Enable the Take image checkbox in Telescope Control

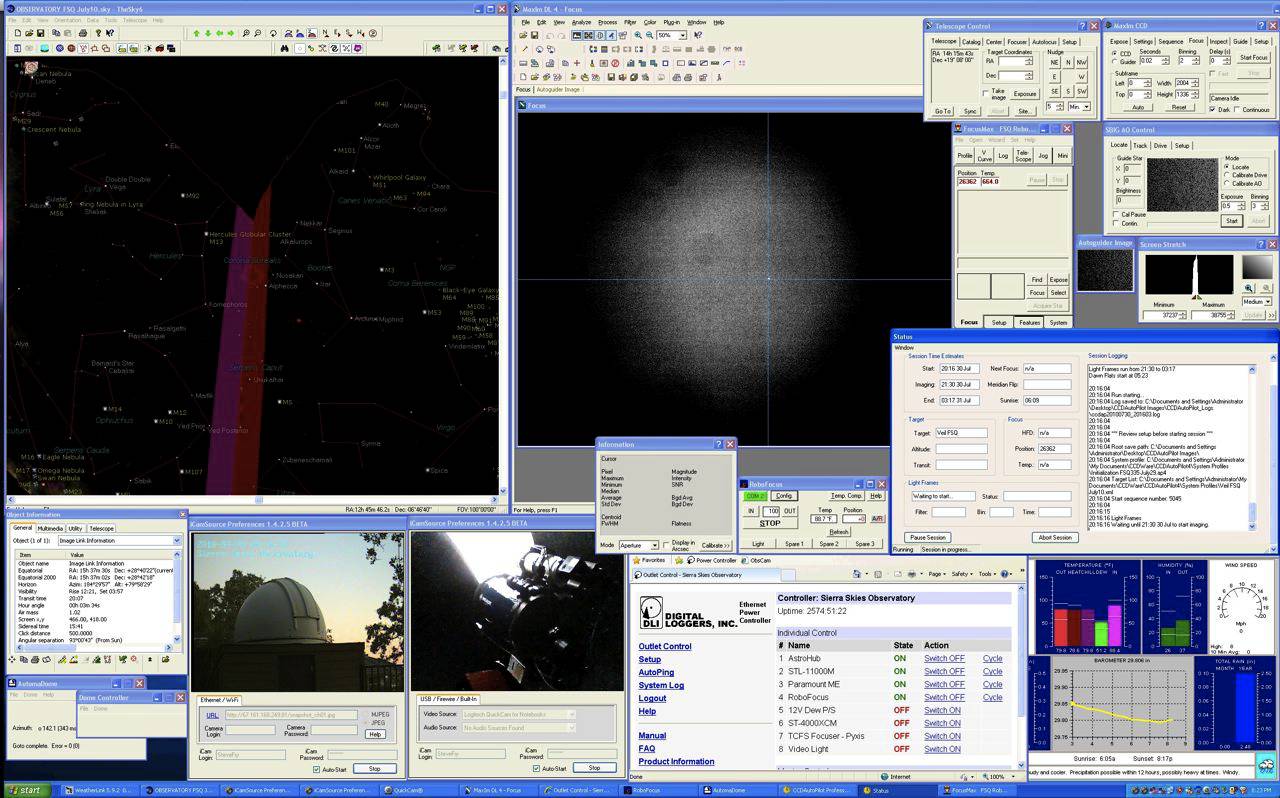[985, 94]
